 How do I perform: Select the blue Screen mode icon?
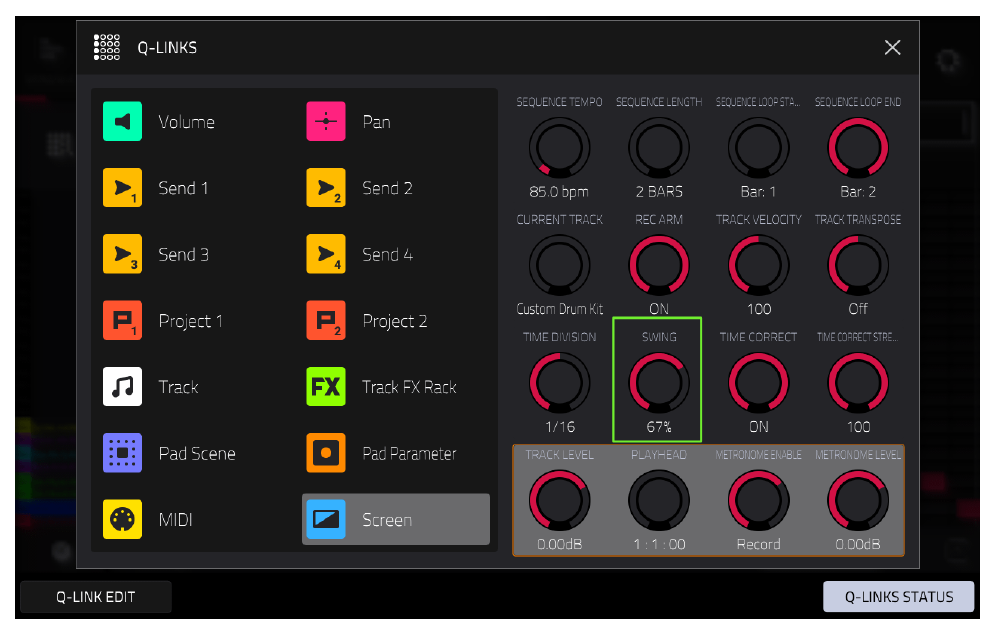[326, 519]
